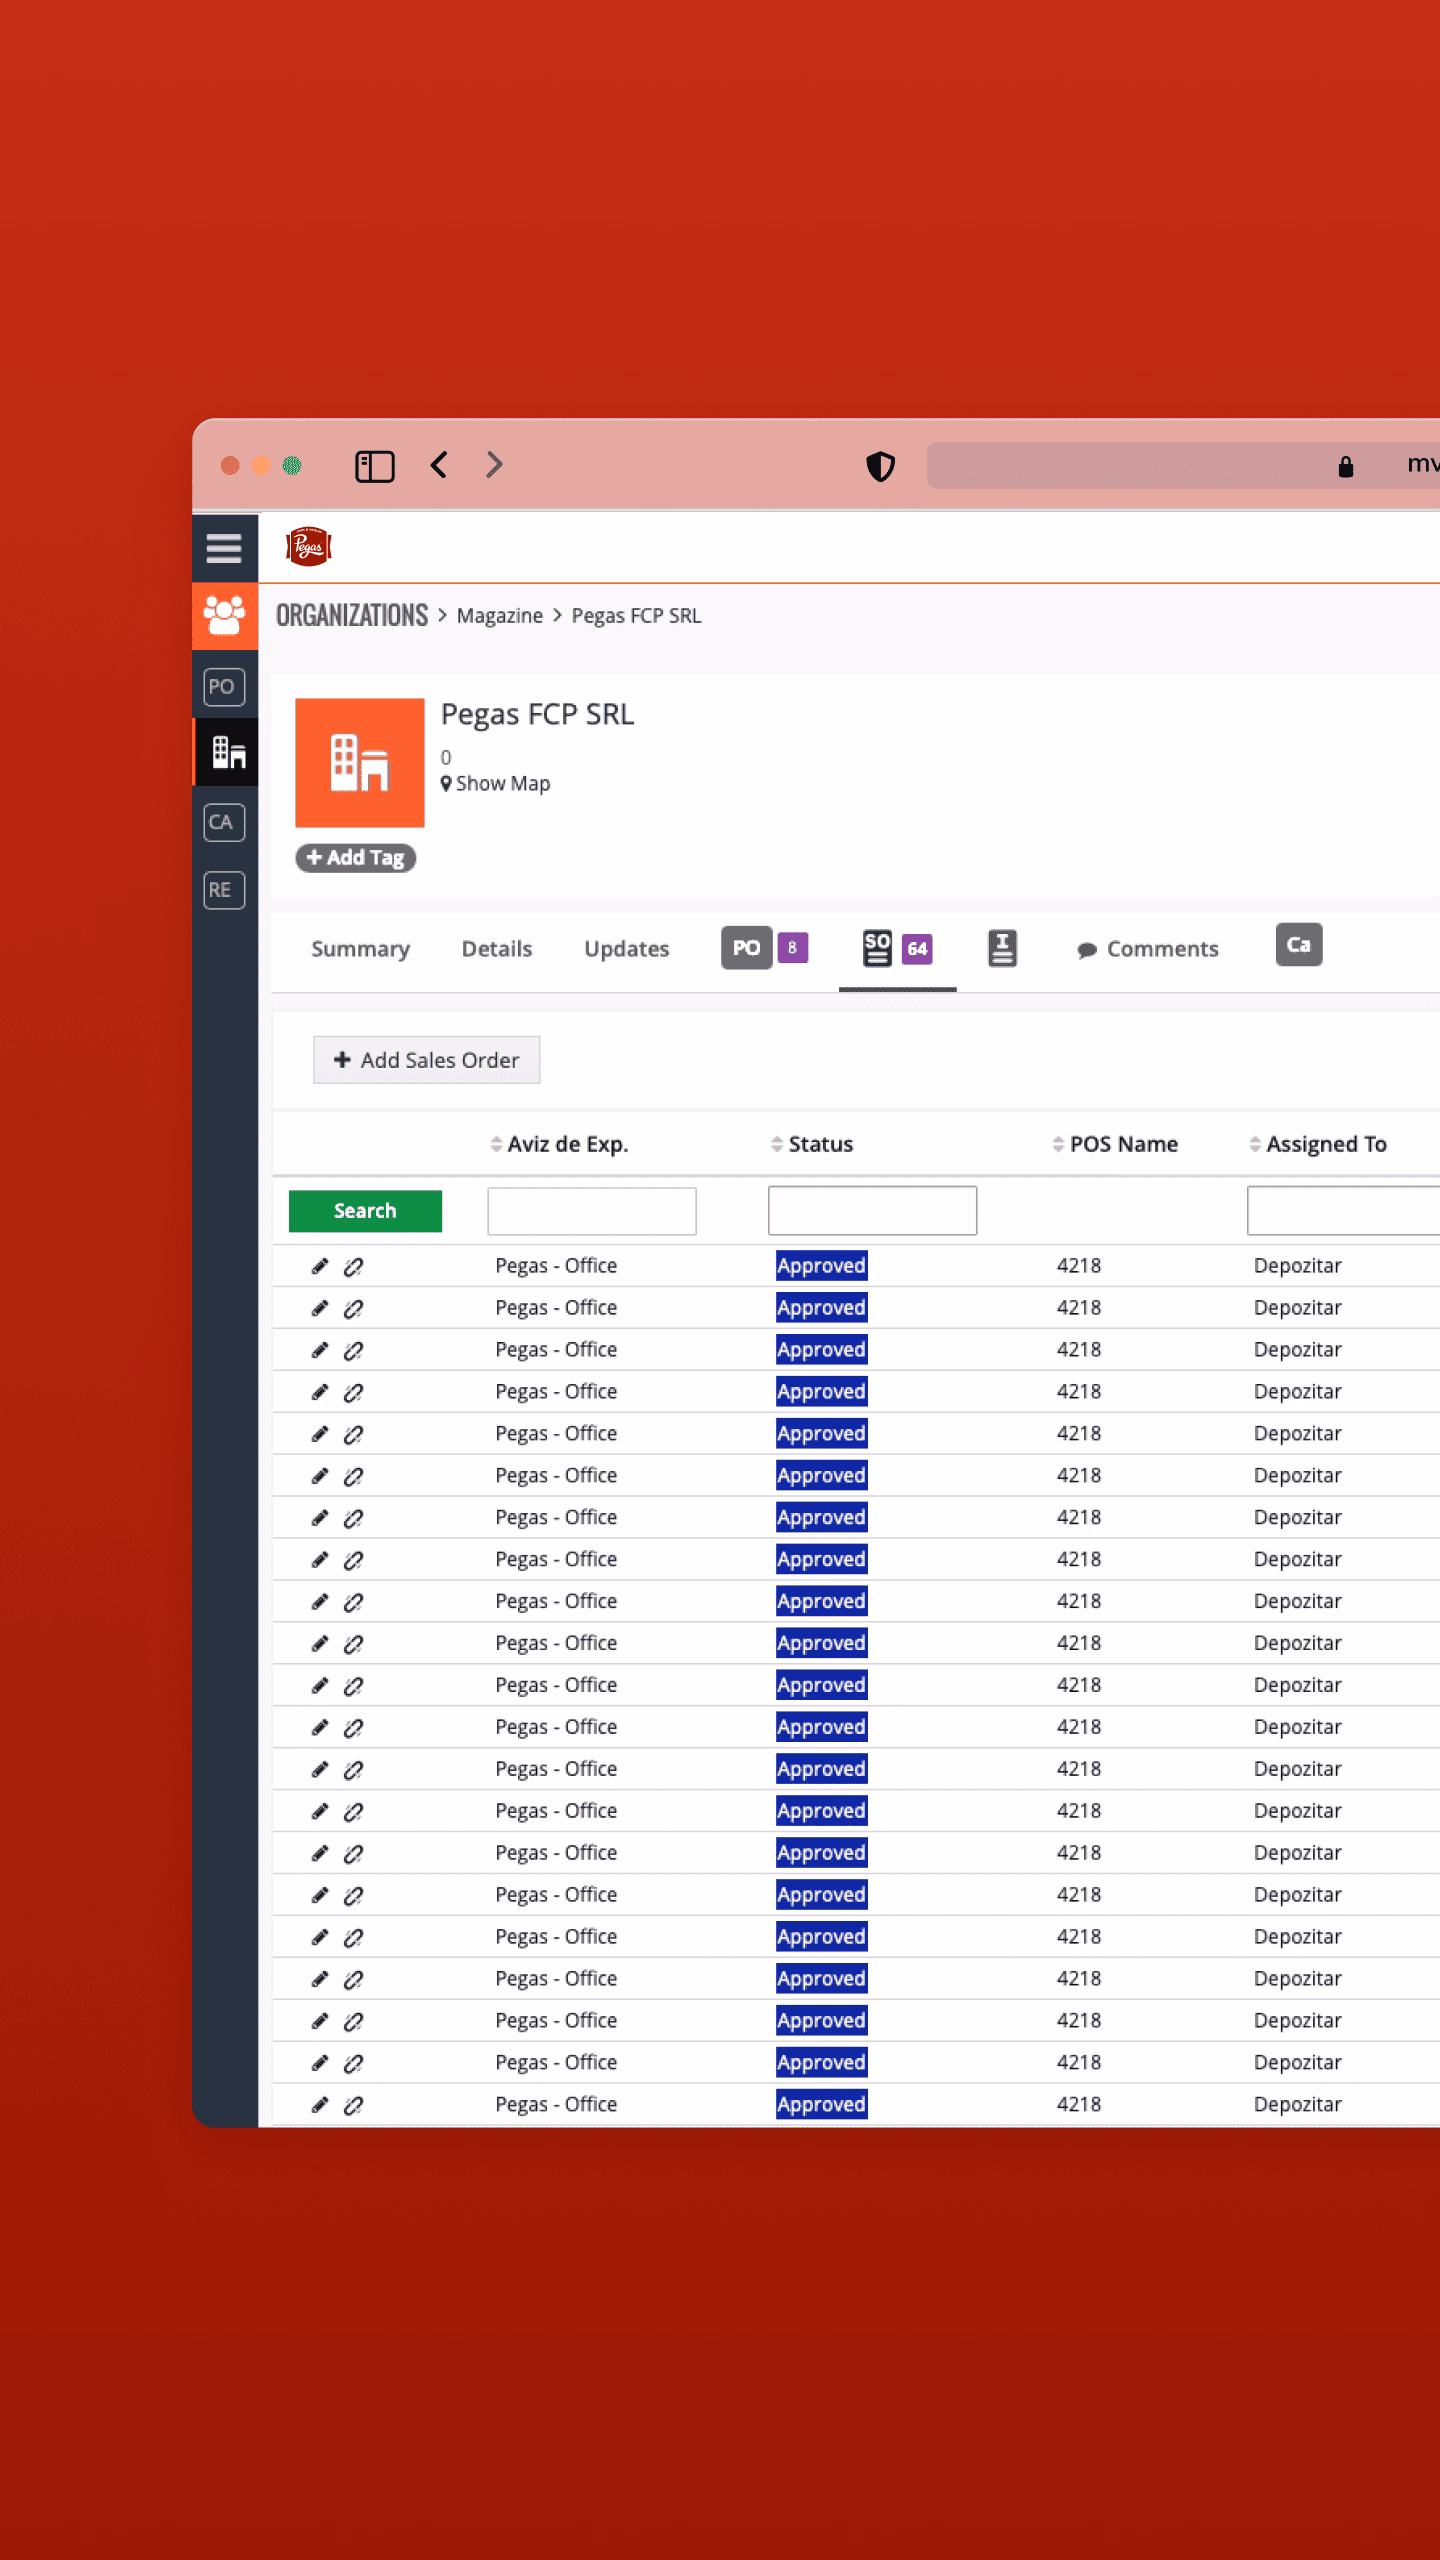
Task: Open the SO tab with 64 badge
Action: pos(897,949)
